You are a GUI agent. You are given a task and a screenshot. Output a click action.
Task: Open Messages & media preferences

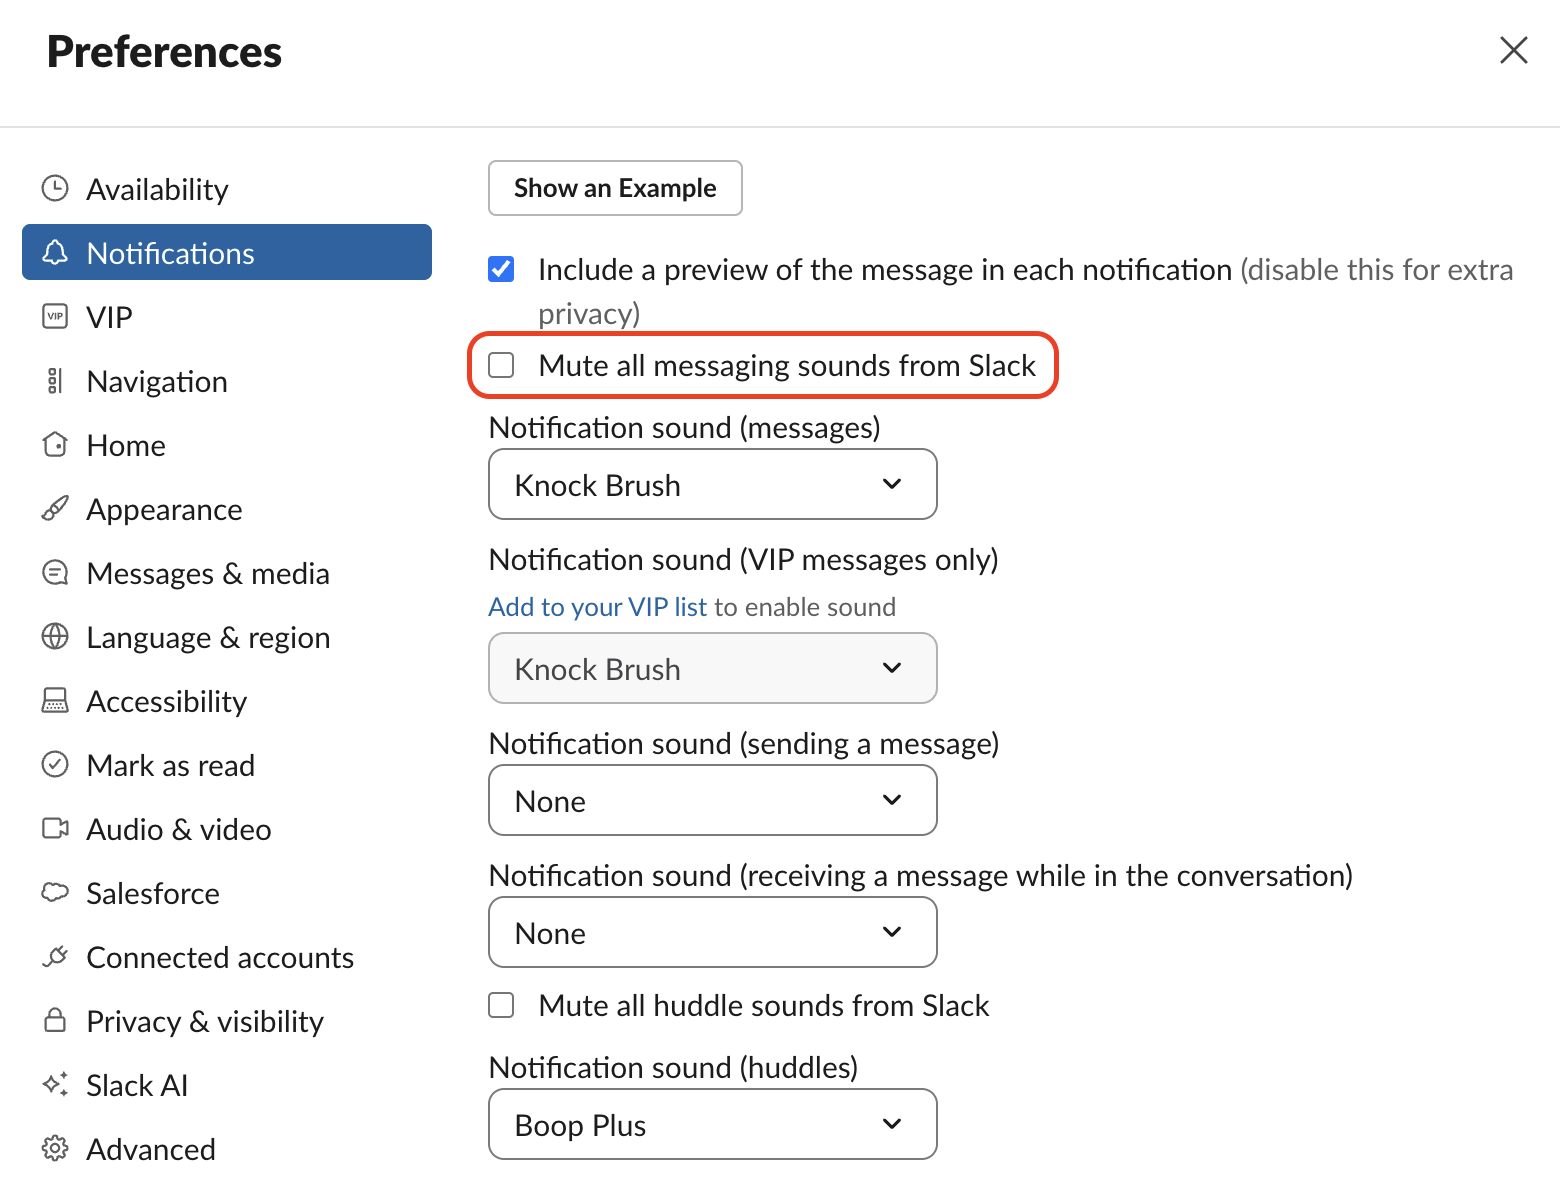coord(227,572)
